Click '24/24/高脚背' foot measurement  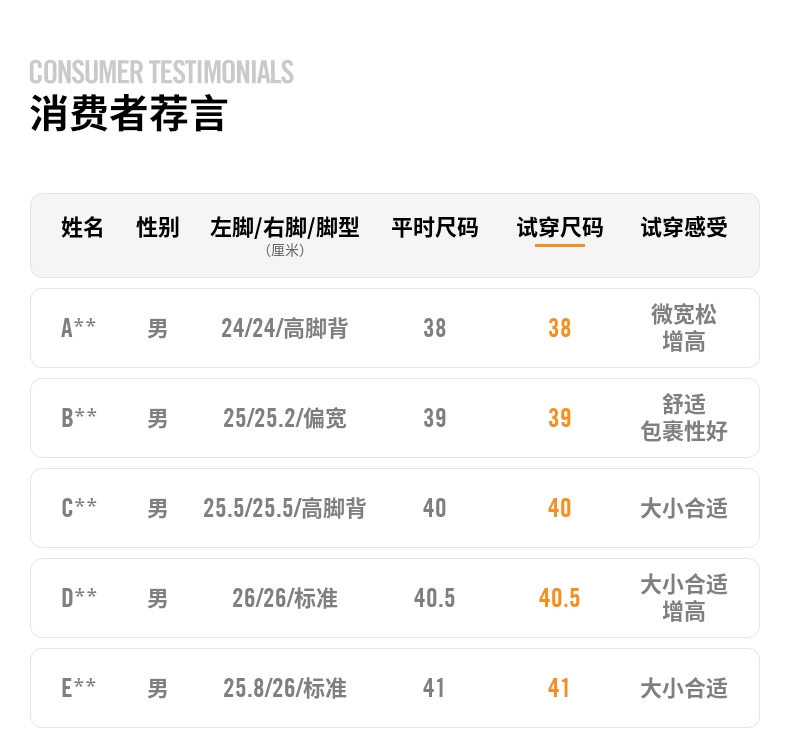tap(285, 328)
